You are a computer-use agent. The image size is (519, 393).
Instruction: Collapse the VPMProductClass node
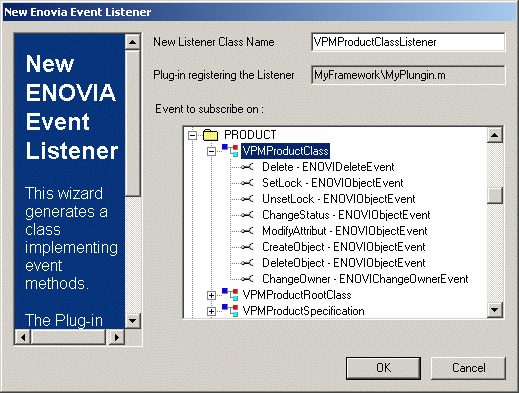[x=211, y=151]
